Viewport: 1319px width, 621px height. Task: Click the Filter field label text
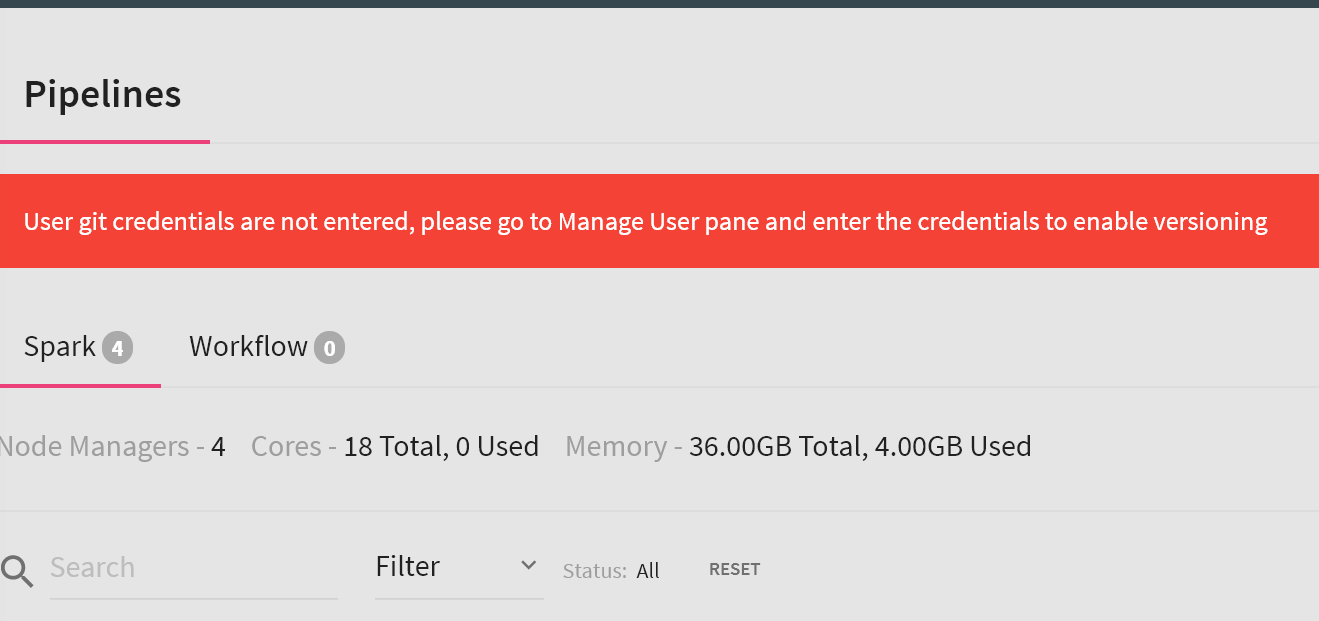click(408, 566)
